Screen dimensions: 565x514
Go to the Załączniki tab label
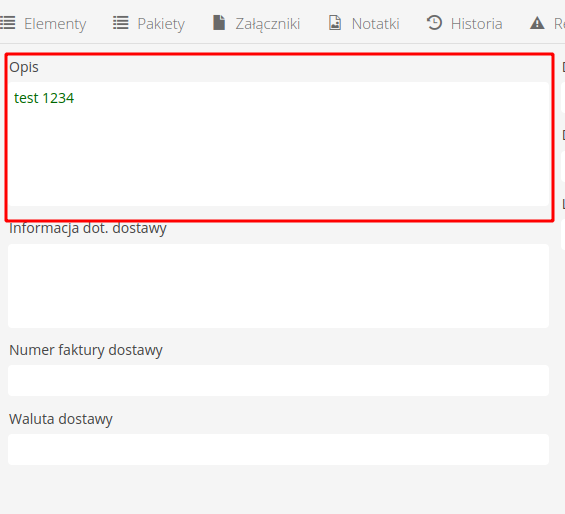(x=268, y=24)
